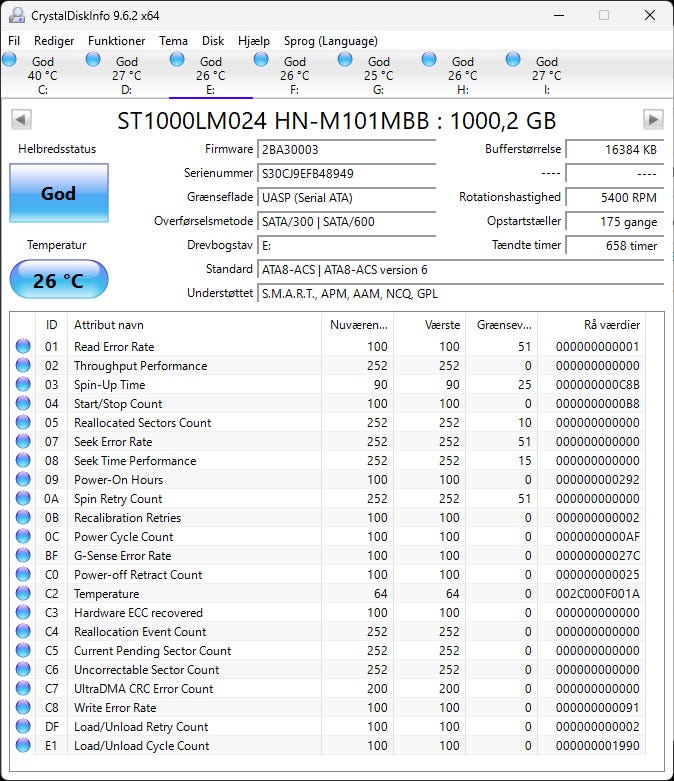Click status orb for UltraDMA CRC Error Count
Screen dimensions: 674x781
(23, 689)
